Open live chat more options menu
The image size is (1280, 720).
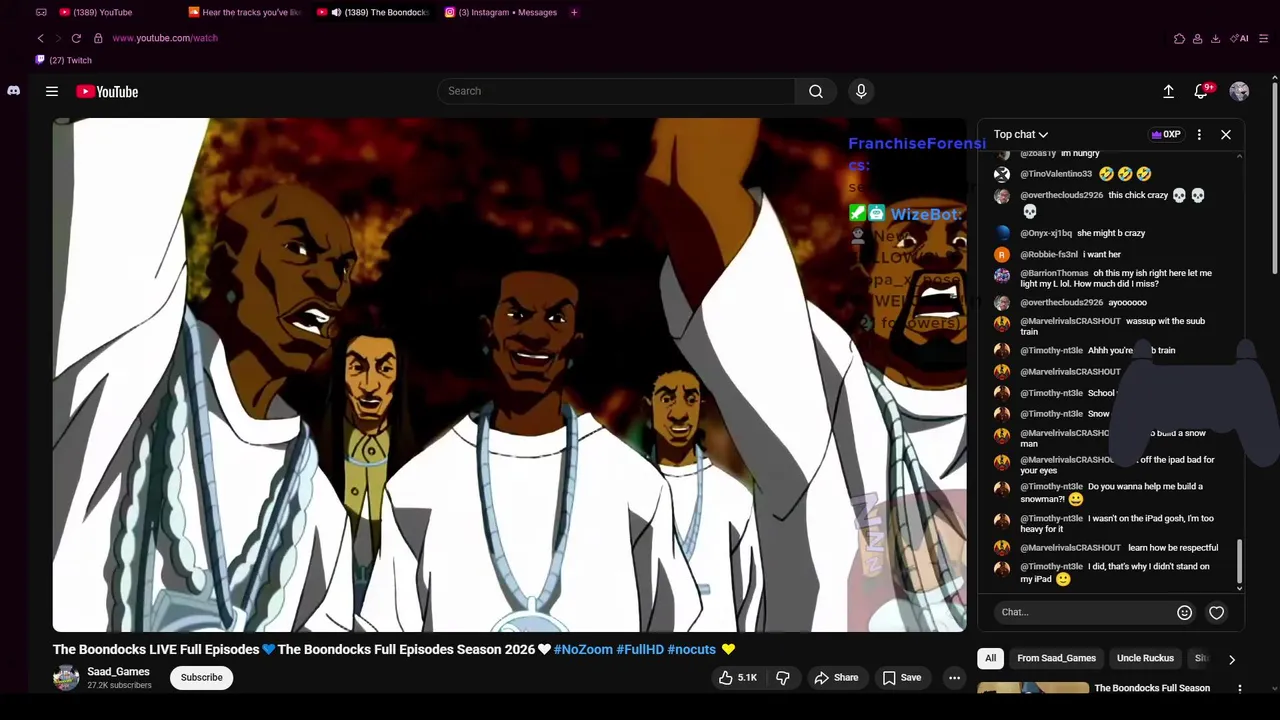tap(1199, 134)
